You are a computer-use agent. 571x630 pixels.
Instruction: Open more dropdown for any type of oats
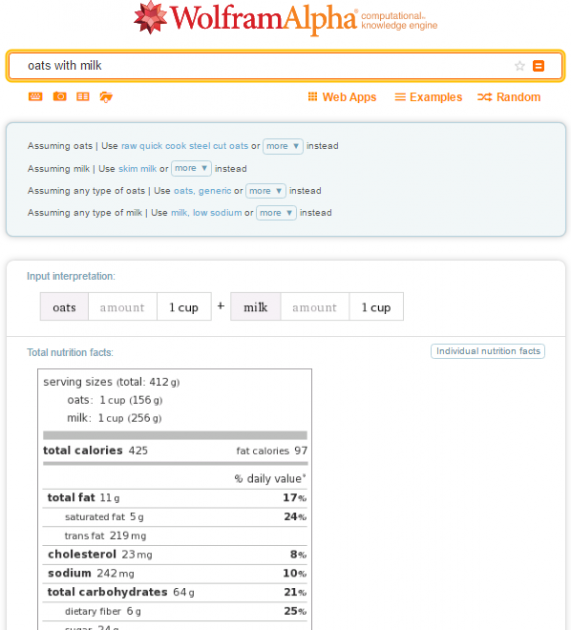[x=266, y=191]
